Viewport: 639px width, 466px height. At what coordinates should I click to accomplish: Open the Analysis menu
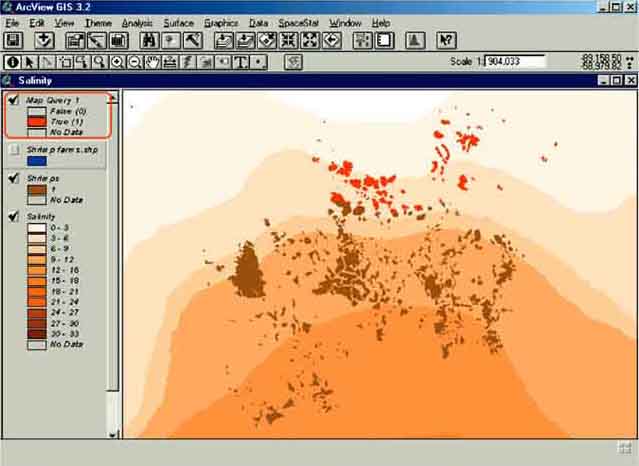pos(137,22)
